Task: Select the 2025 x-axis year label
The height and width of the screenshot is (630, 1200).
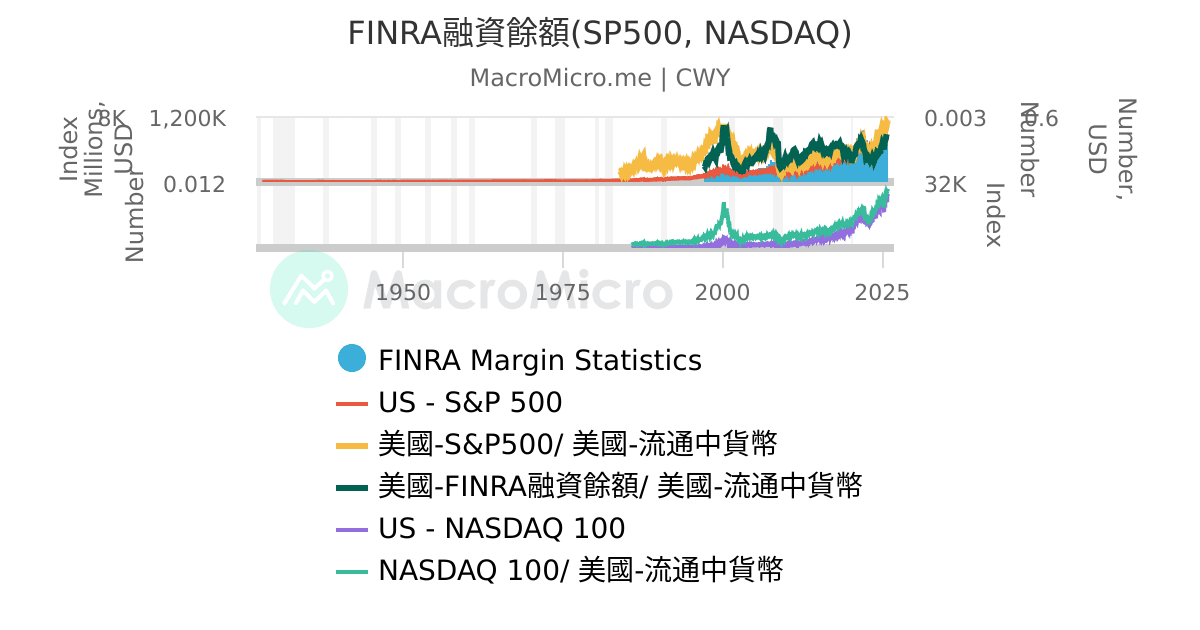Action: [882, 293]
